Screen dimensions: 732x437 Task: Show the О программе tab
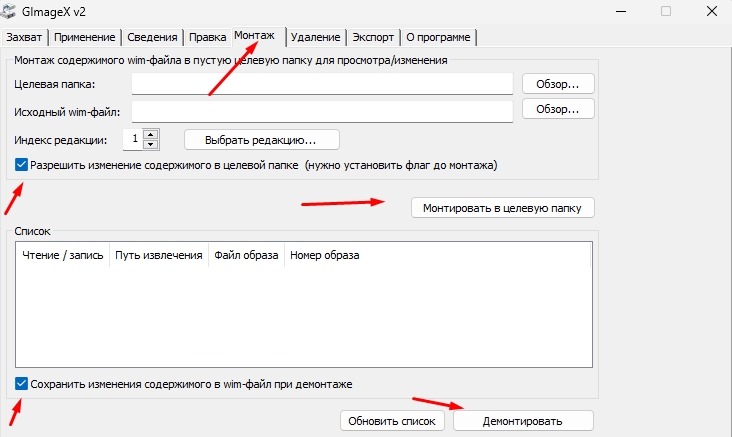[x=438, y=37]
